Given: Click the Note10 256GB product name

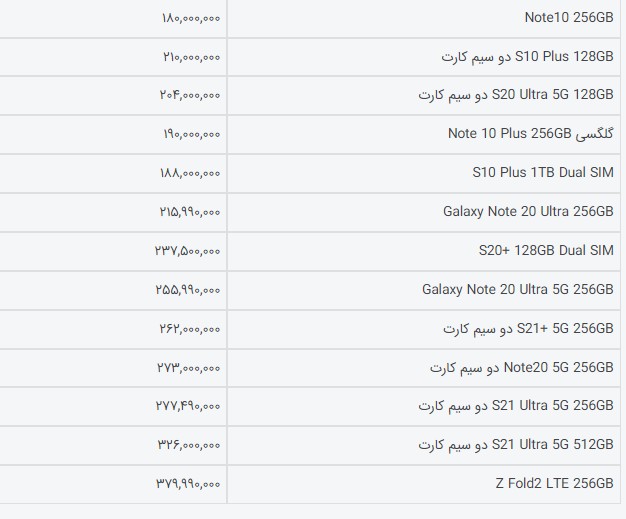Looking at the screenshot, I should coord(568,18).
